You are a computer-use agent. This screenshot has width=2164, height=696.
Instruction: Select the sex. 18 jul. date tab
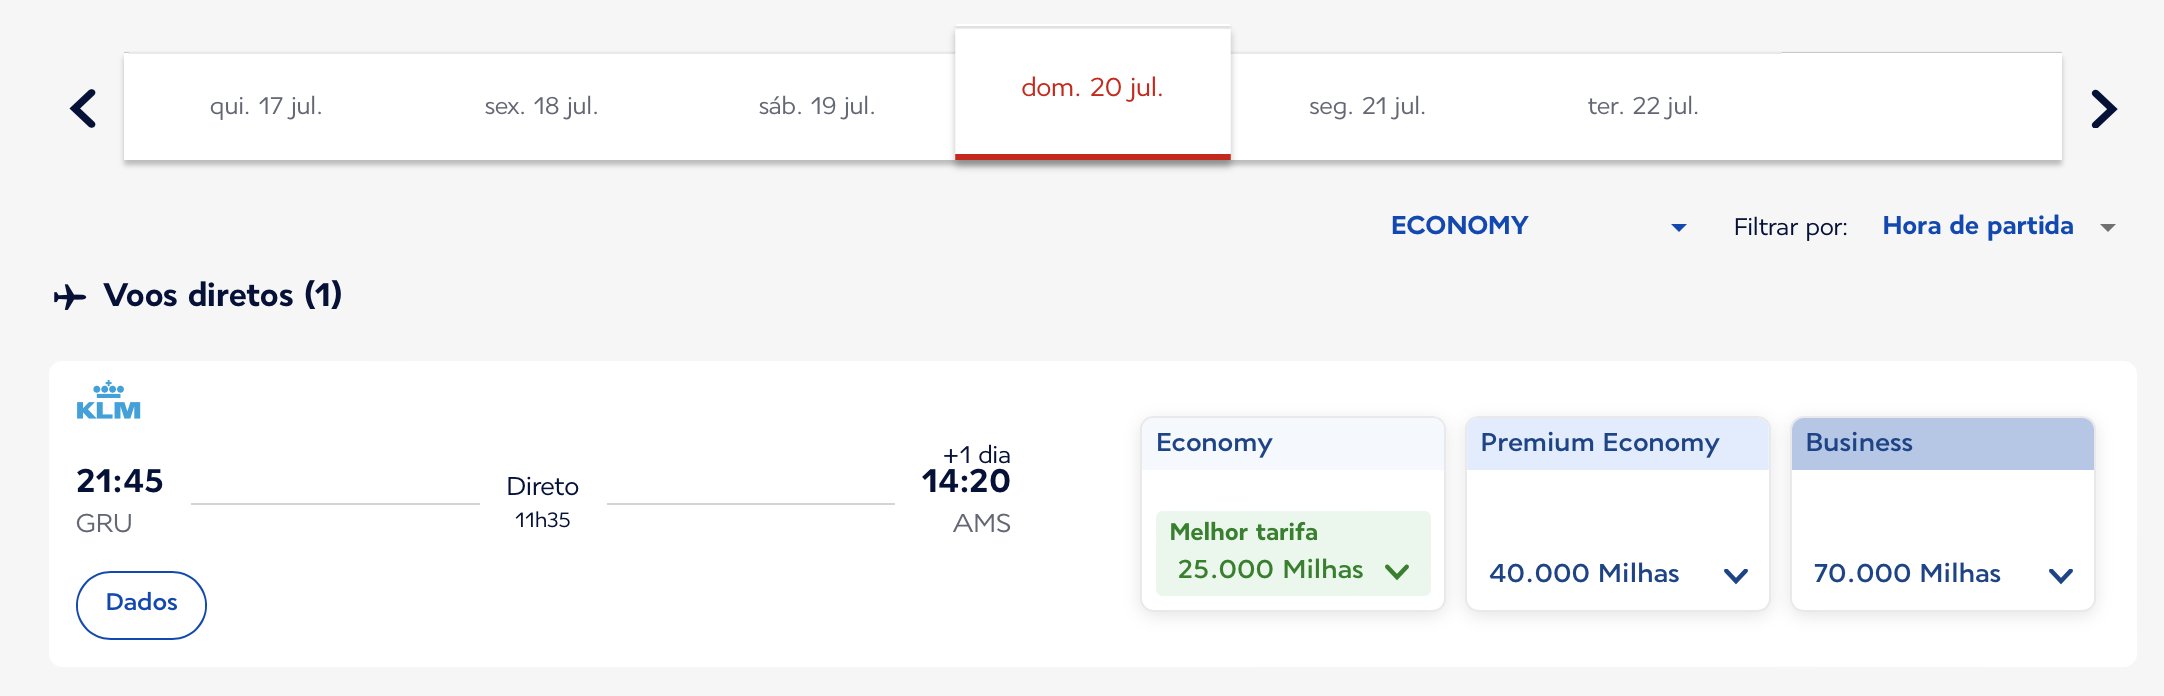pyautogui.click(x=541, y=106)
